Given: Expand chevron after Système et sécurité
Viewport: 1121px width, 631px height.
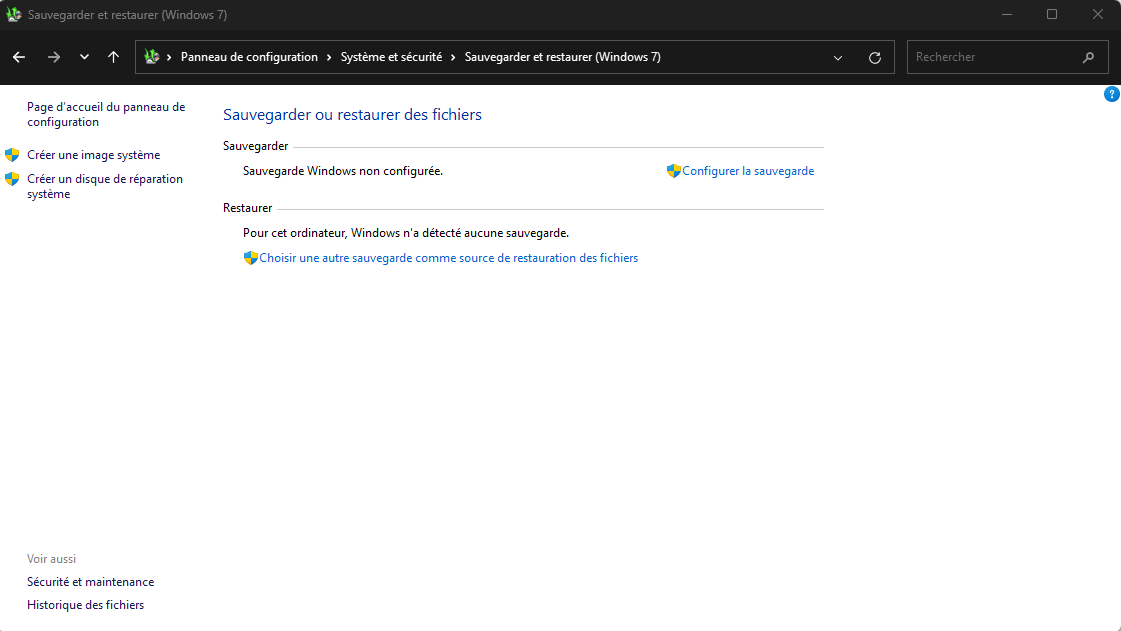Looking at the screenshot, I should click(453, 57).
